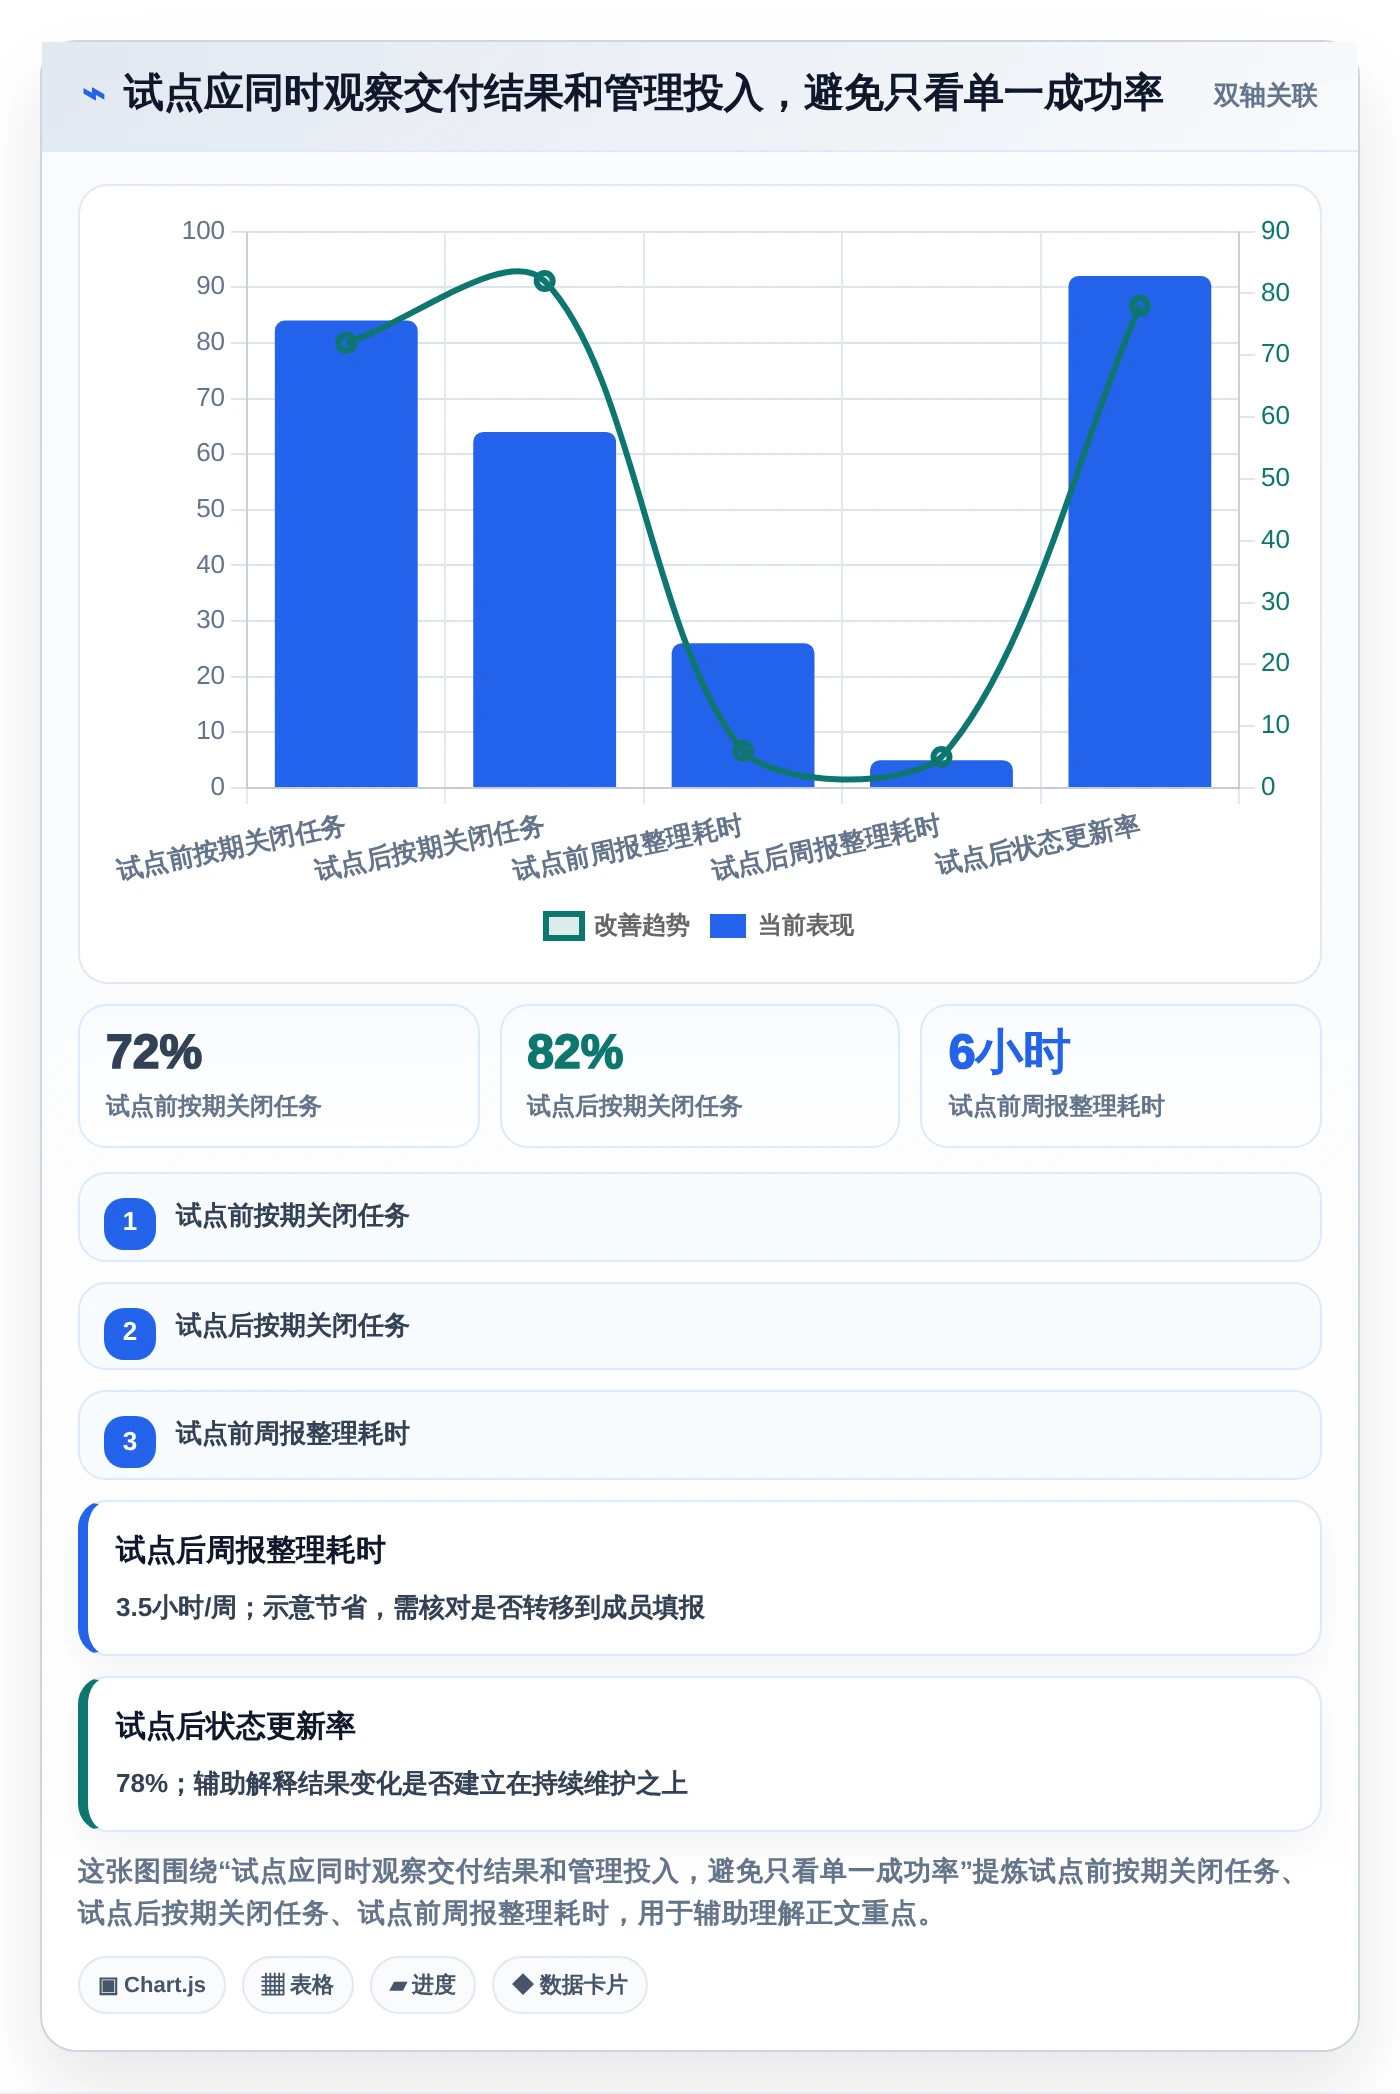Click the 试点后按期关闭任务 bar
Viewport: 1400px width, 2094px height.
coord(544,610)
